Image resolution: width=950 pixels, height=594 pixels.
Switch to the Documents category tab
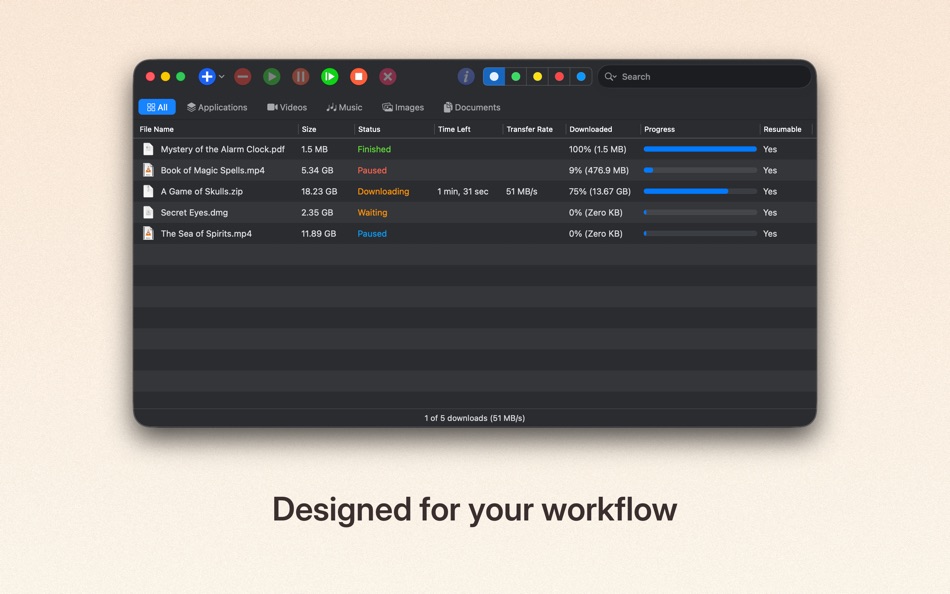point(472,107)
